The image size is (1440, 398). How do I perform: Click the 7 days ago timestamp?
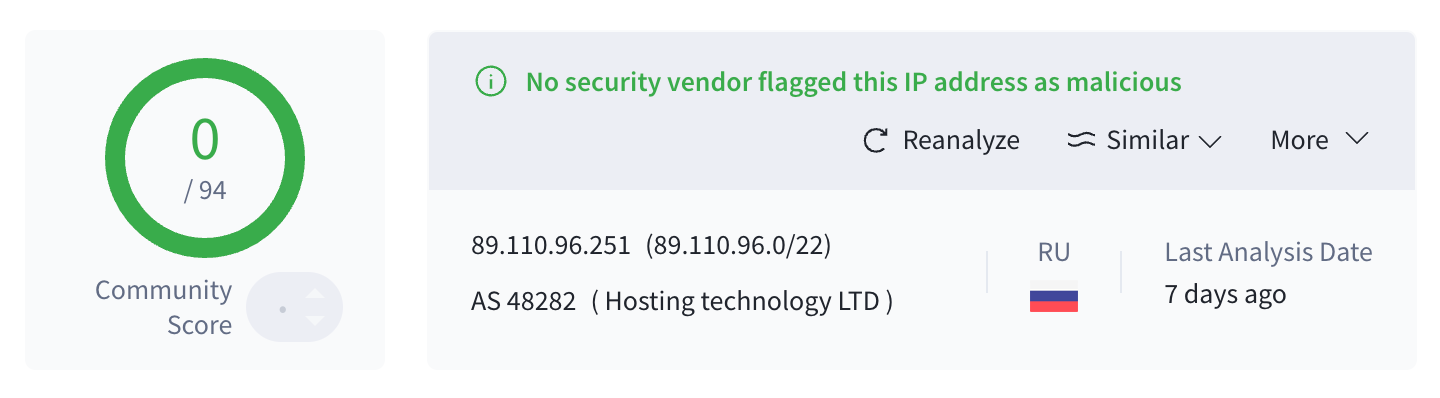(x=1225, y=294)
